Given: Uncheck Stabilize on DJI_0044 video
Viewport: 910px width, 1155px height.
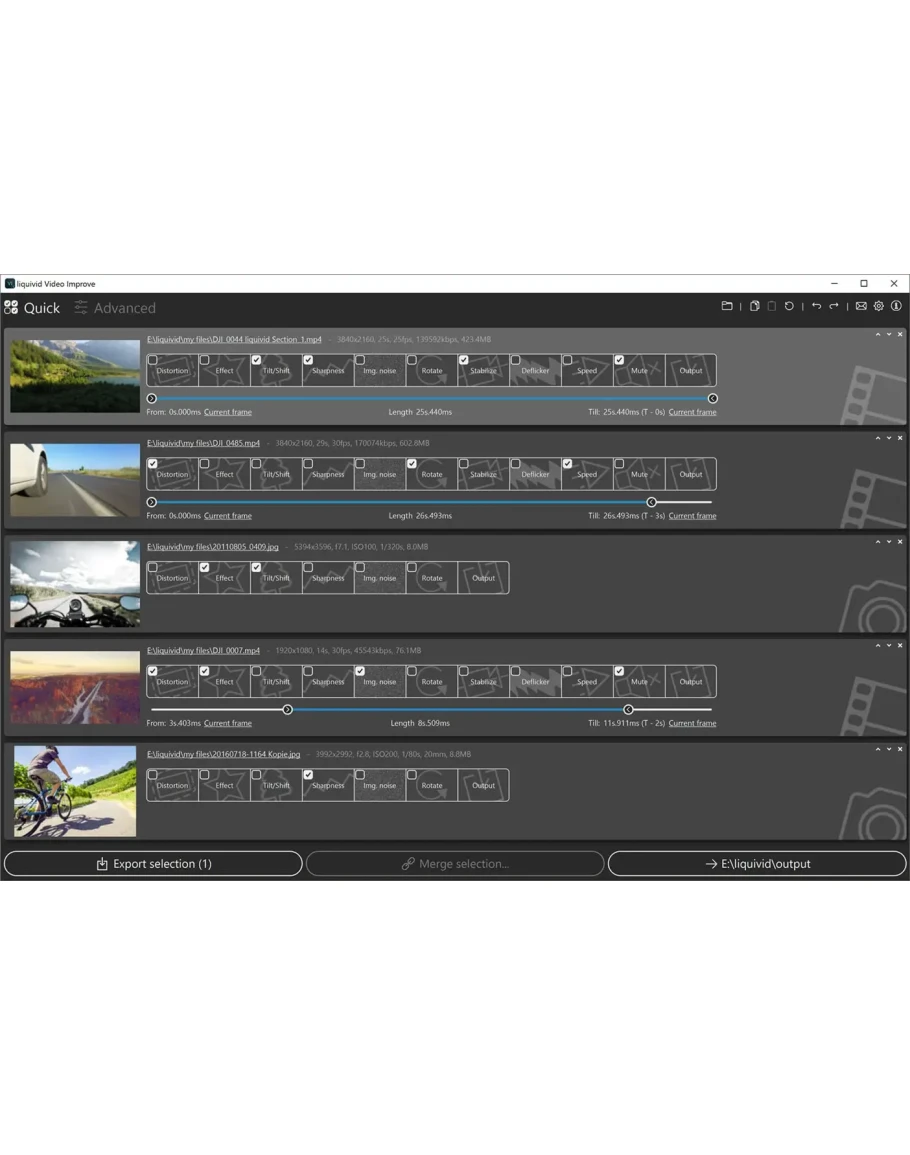Looking at the screenshot, I should [x=464, y=360].
